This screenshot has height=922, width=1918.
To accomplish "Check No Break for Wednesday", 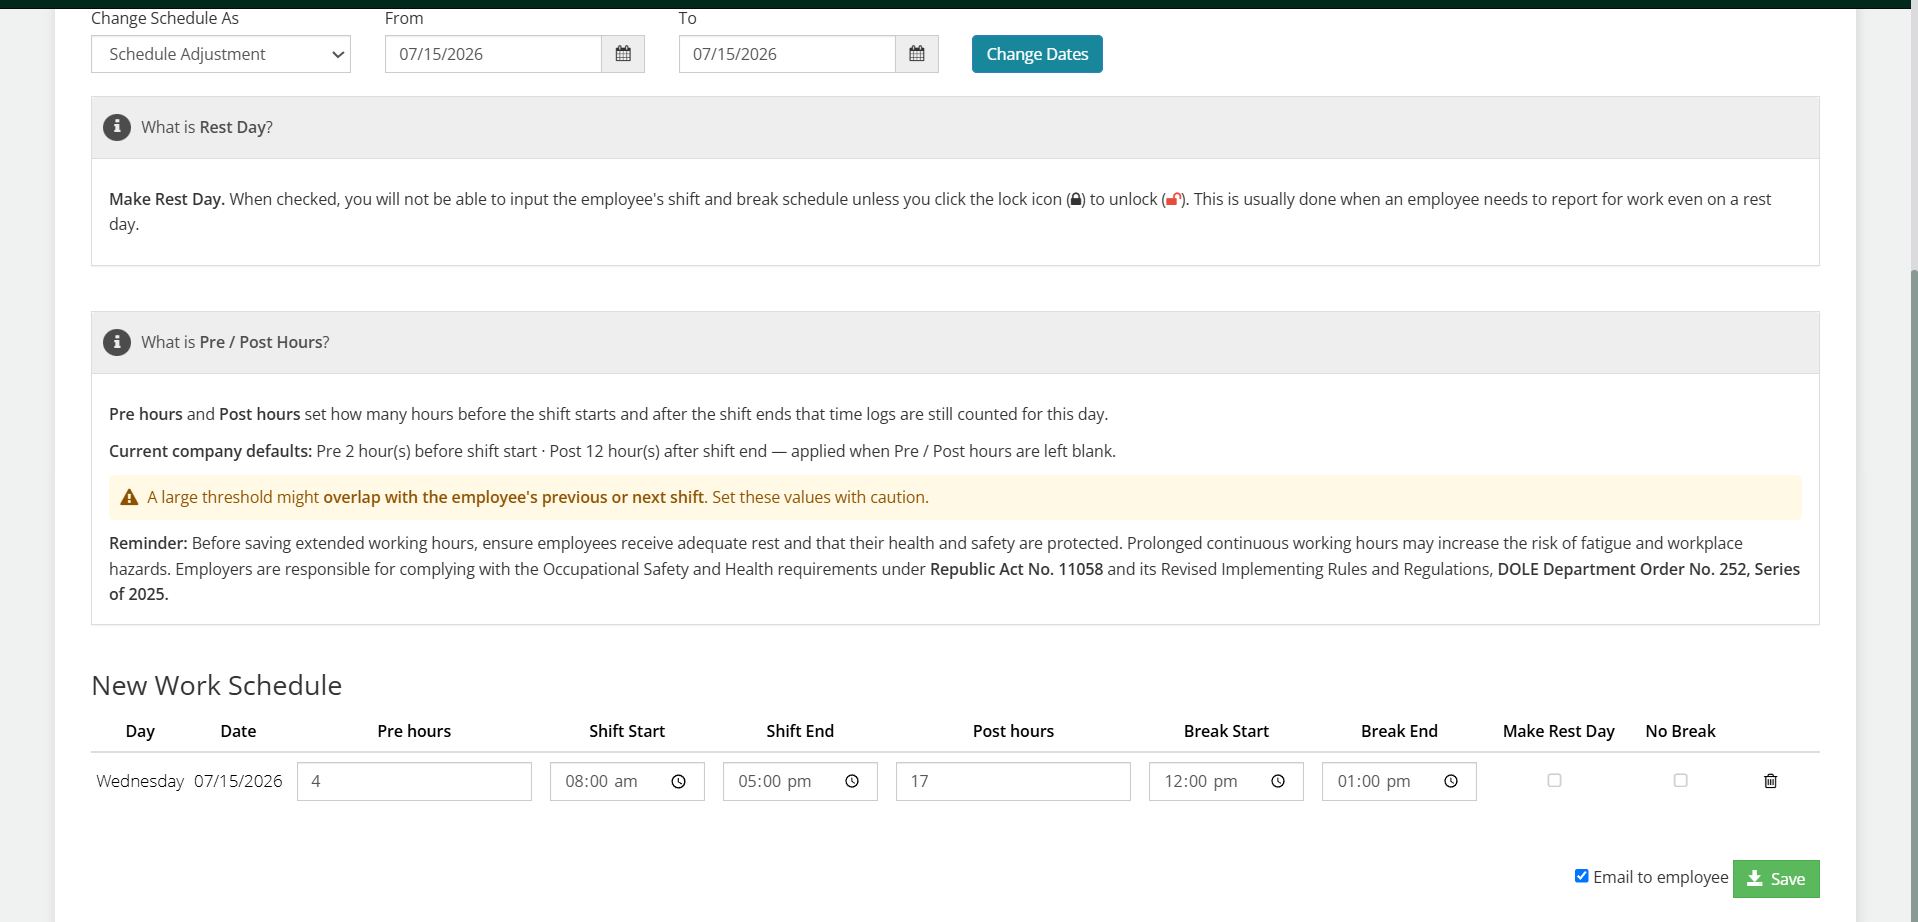I will (x=1680, y=780).
